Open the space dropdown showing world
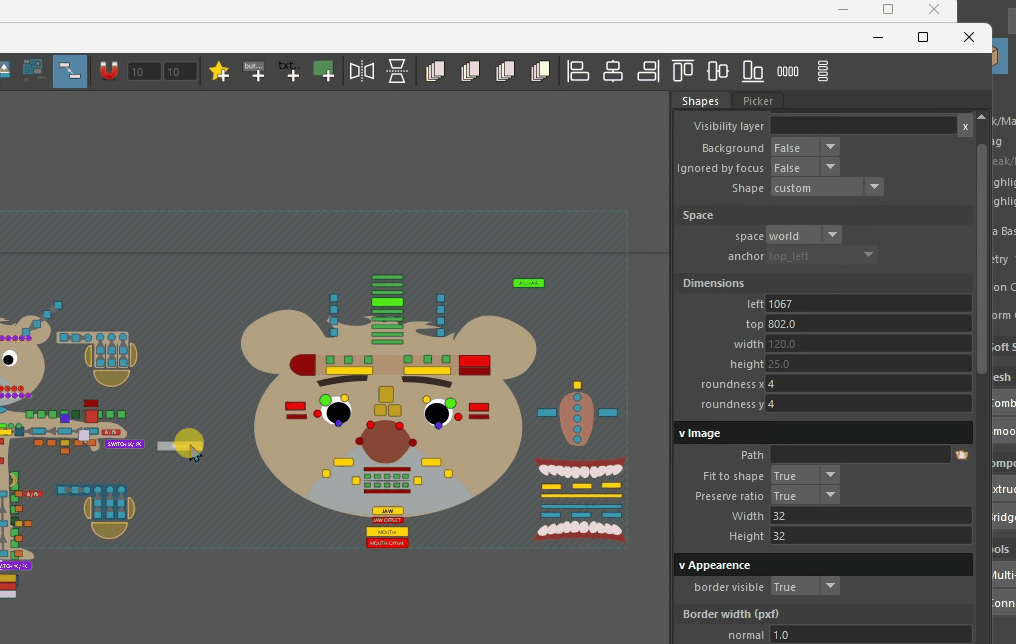This screenshot has height=644, width=1016. (x=803, y=236)
